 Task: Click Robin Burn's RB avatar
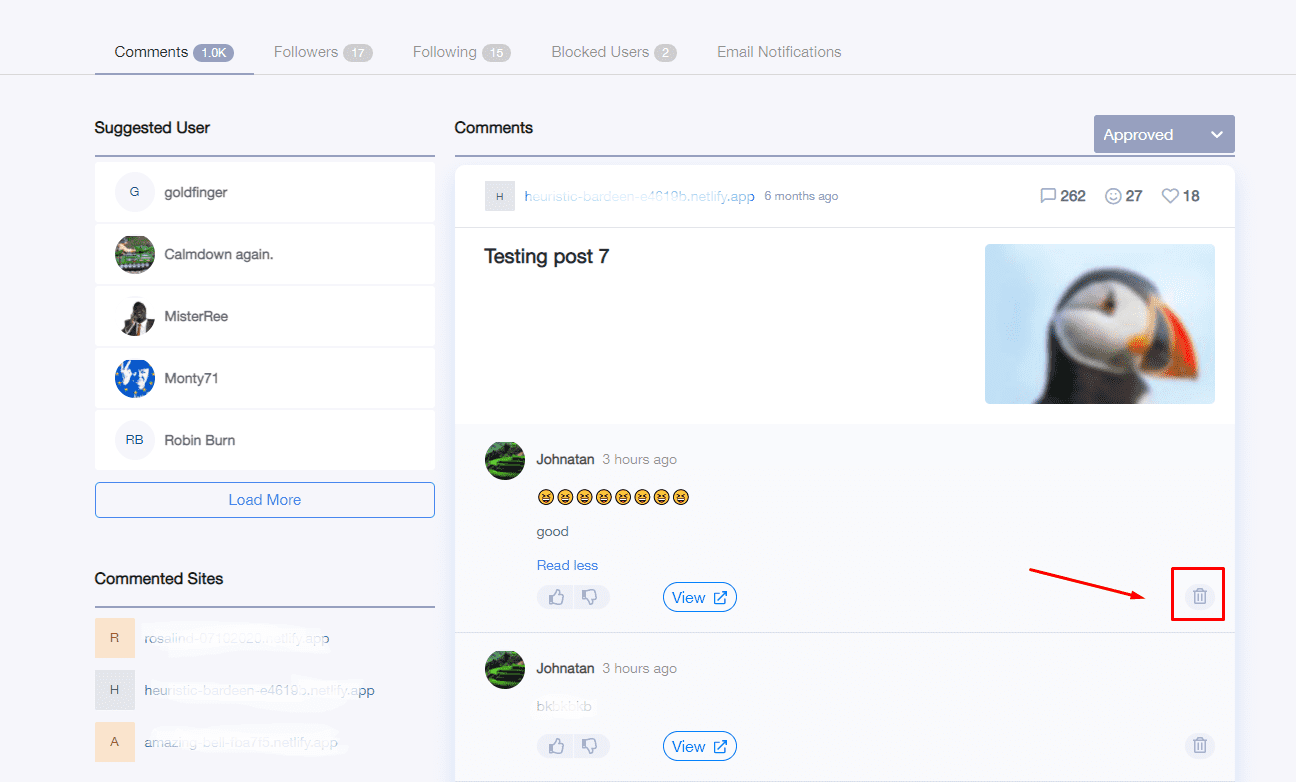135,440
